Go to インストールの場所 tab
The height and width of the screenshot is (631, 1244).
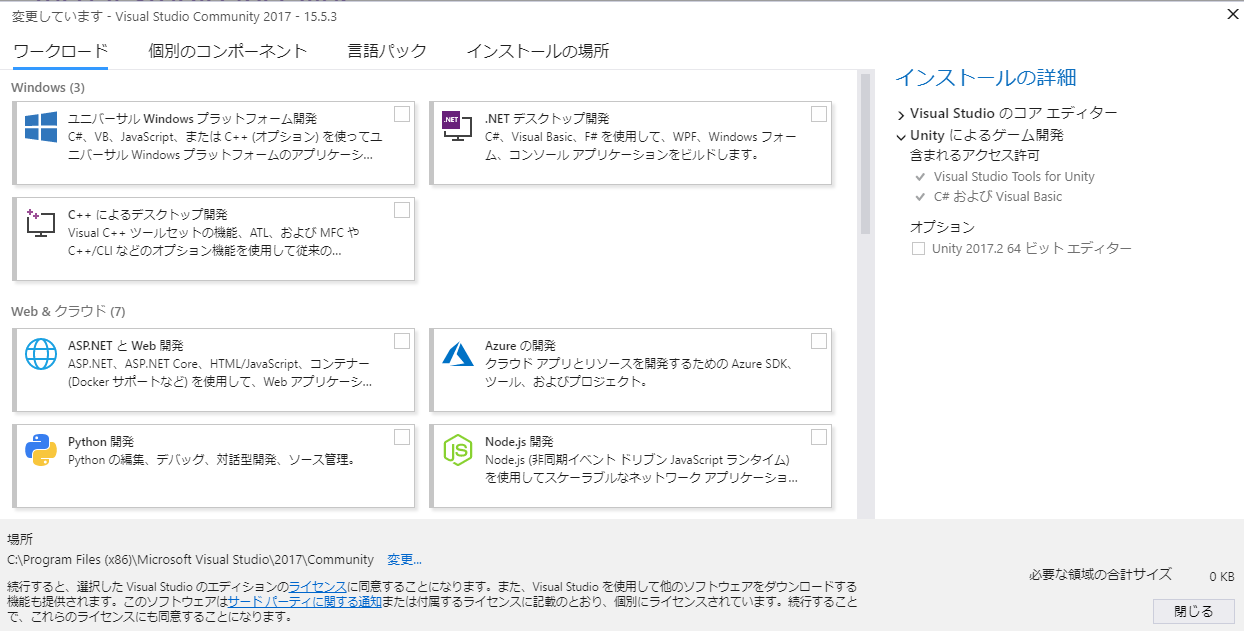(538, 51)
